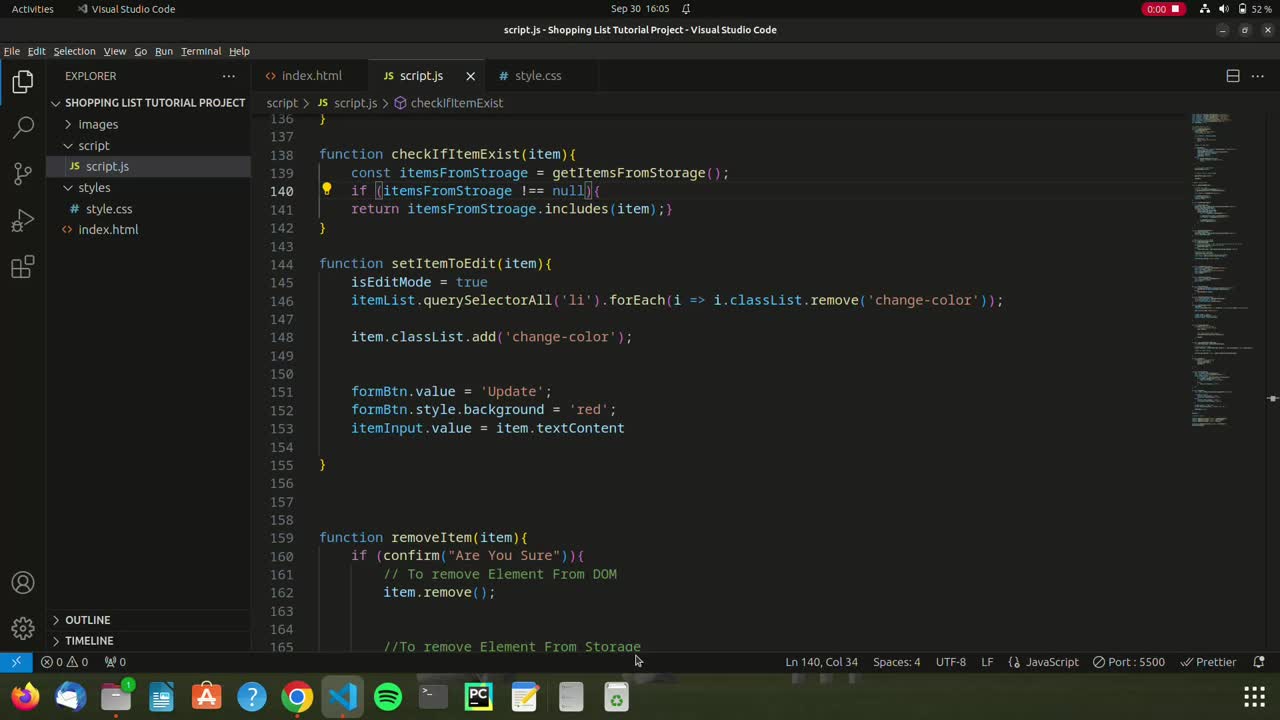The image size is (1280, 720).
Task: Click the Prettier status bar button
Action: point(1208,662)
